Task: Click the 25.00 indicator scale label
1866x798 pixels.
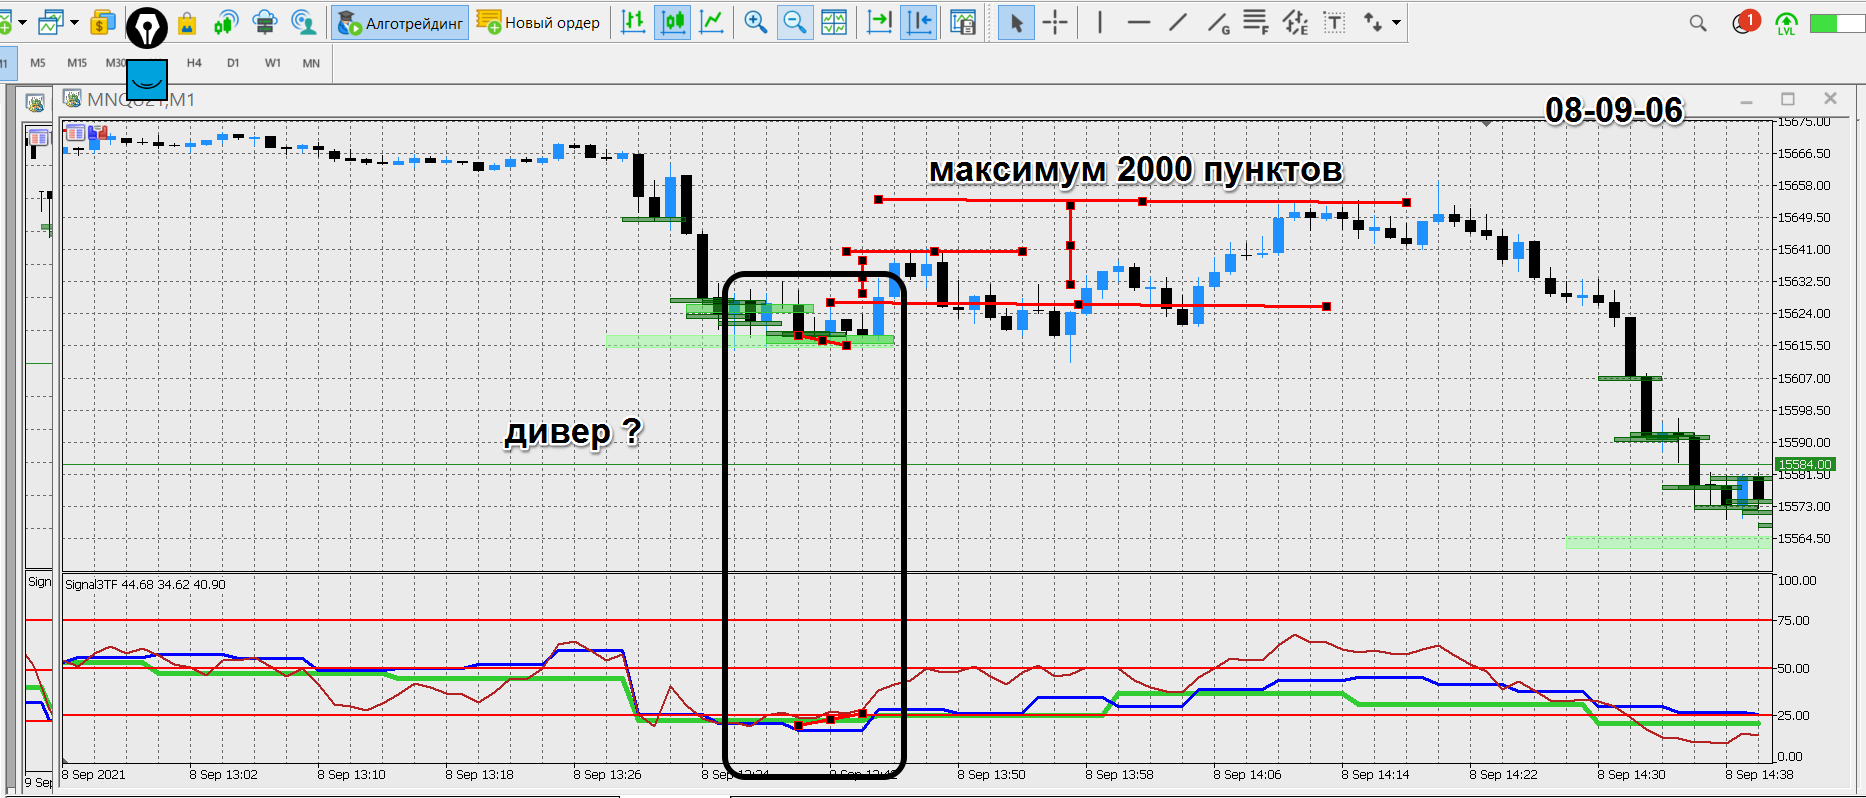Action: pyautogui.click(x=1794, y=716)
